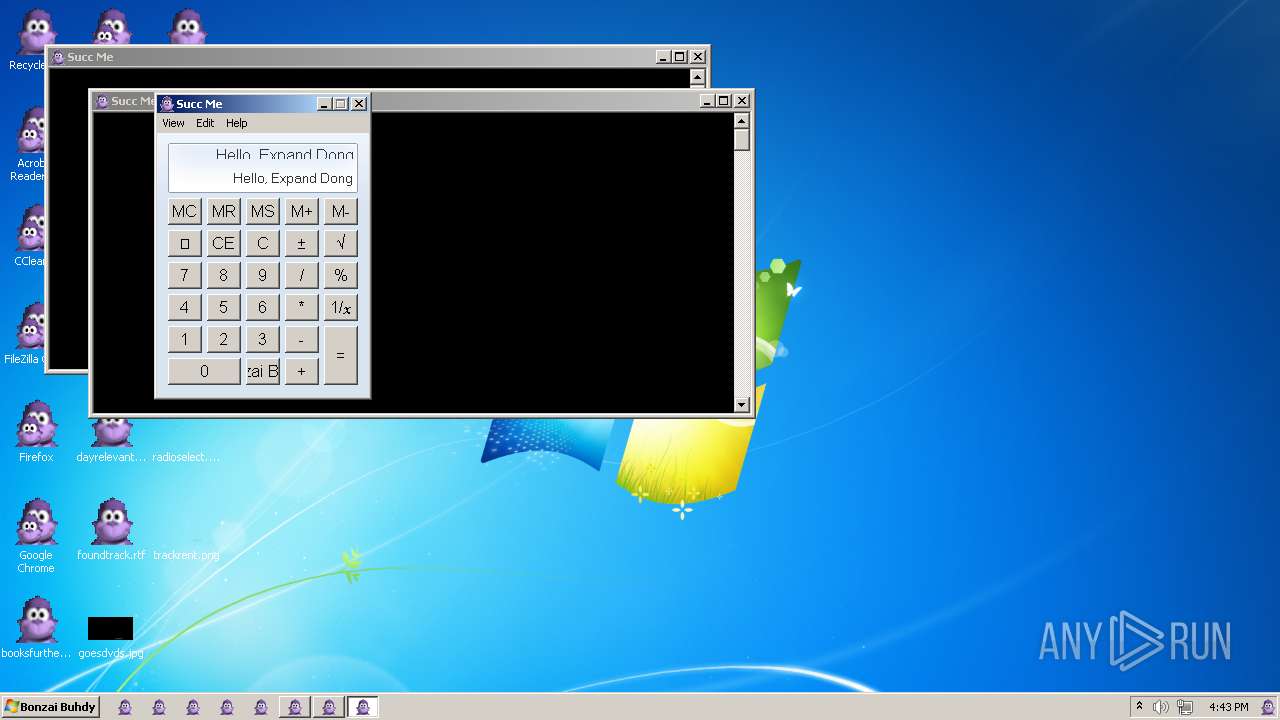Open the View menu in calculator
This screenshot has height=720, width=1280.
(173, 123)
